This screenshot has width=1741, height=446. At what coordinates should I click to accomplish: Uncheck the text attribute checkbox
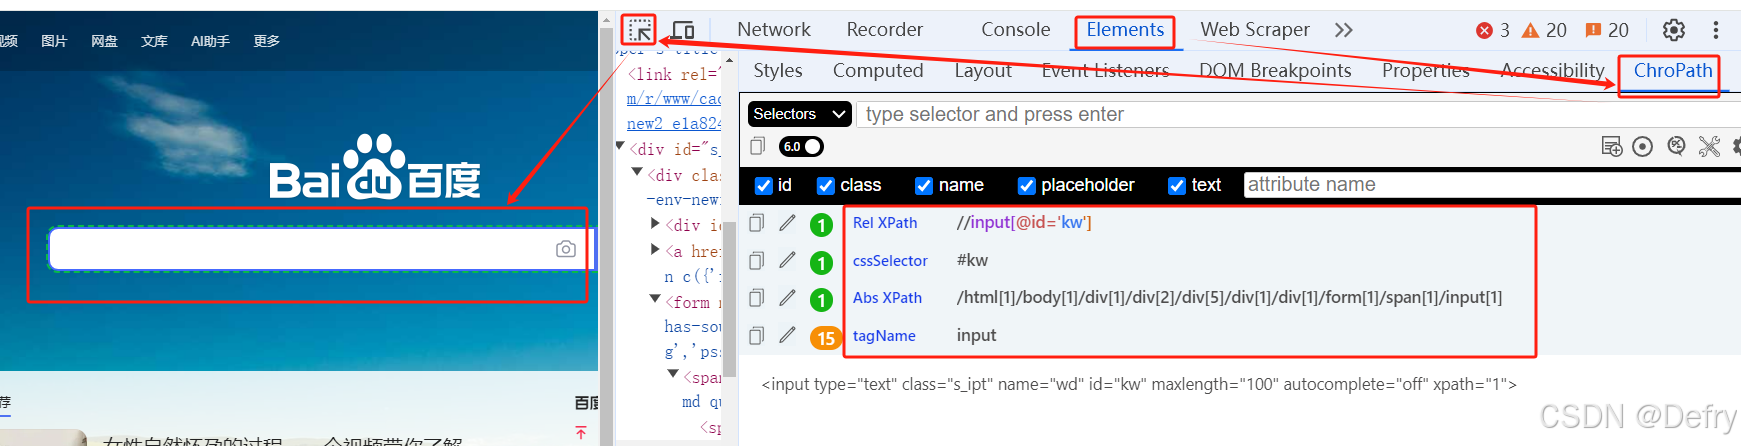[1177, 185]
